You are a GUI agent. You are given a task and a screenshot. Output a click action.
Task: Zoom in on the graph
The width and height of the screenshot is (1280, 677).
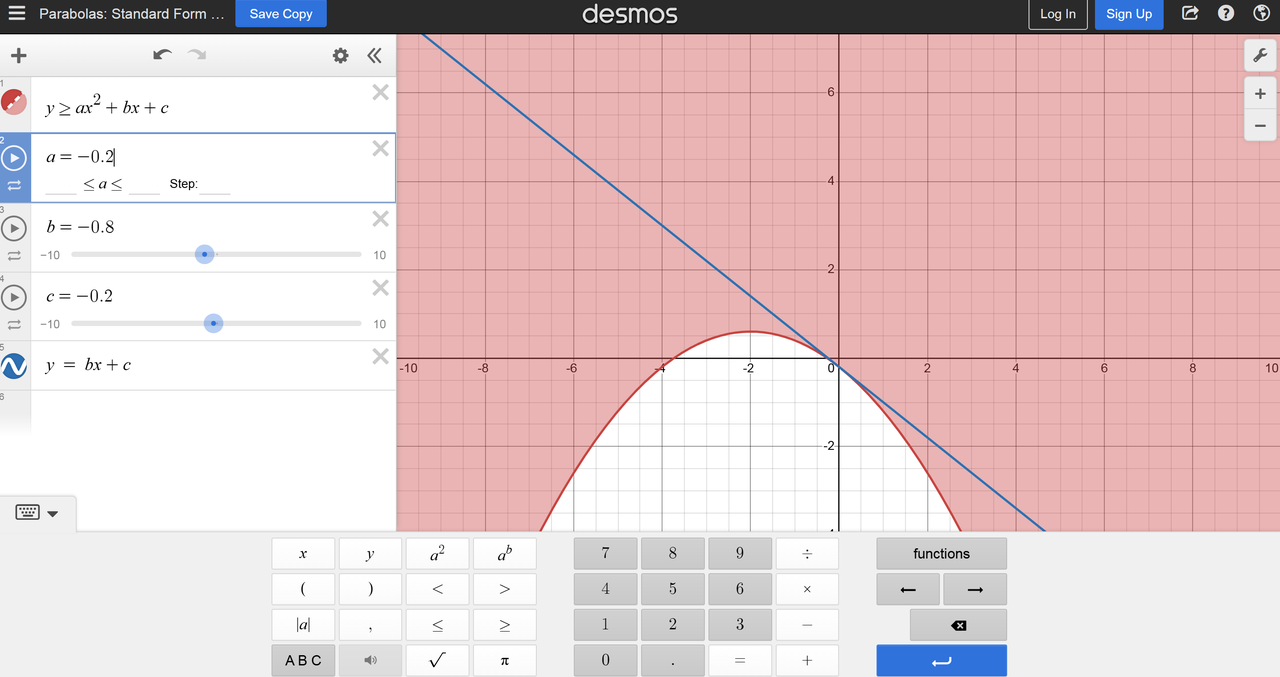click(x=1259, y=93)
